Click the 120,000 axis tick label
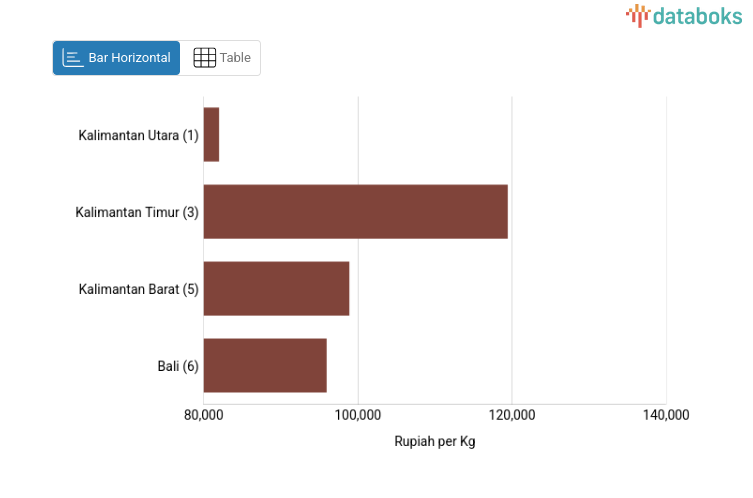The width and height of the screenshot is (753, 498). point(511,415)
